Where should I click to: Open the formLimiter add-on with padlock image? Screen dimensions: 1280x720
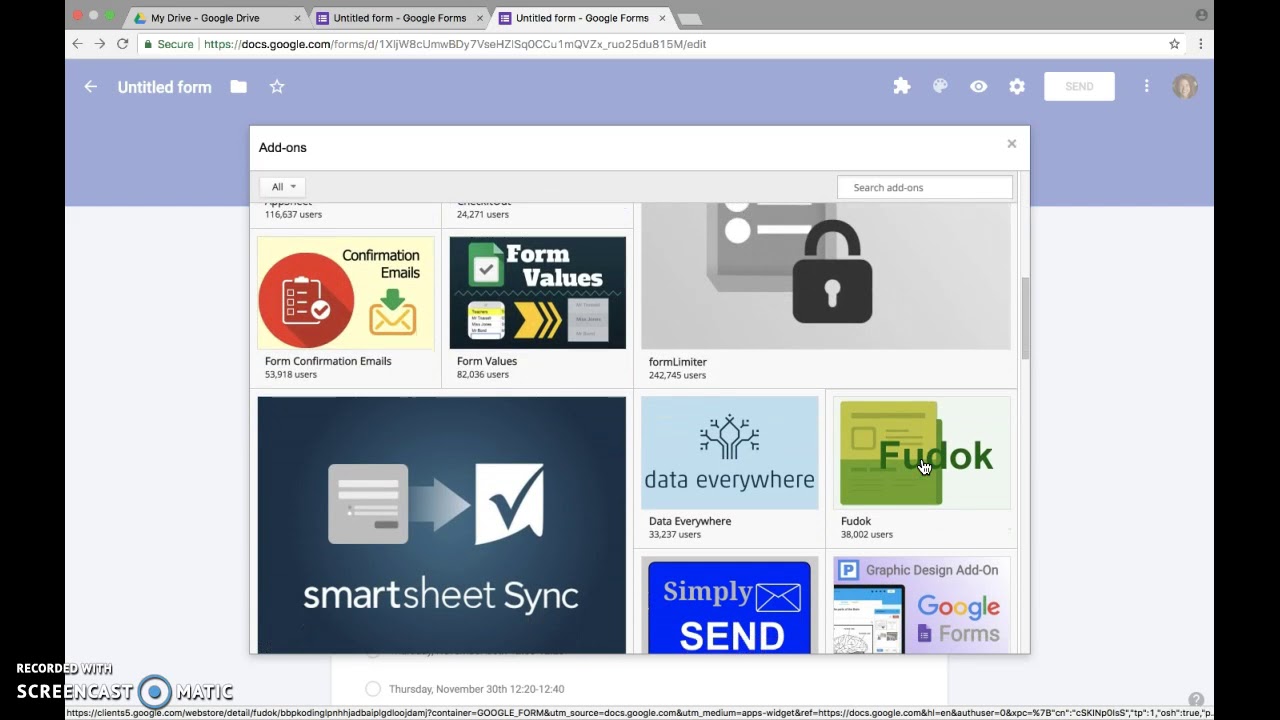click(x=826, y=276)
